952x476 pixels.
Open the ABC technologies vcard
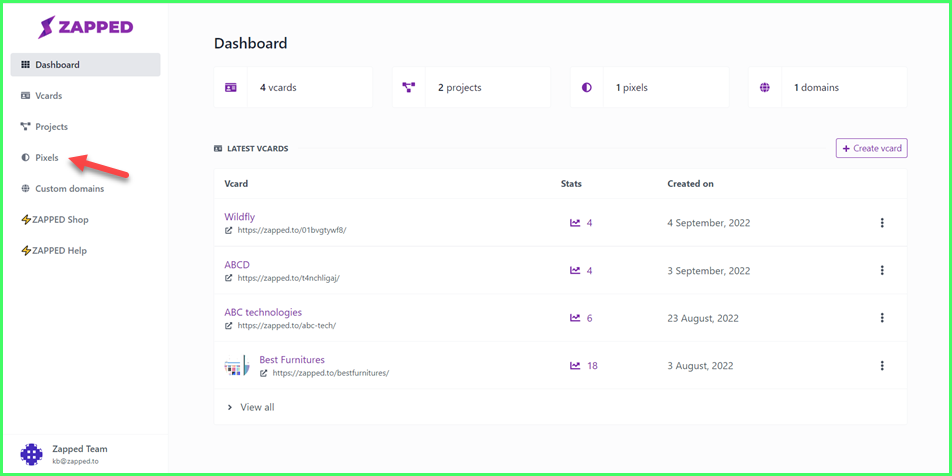click(x=263, y=312)
